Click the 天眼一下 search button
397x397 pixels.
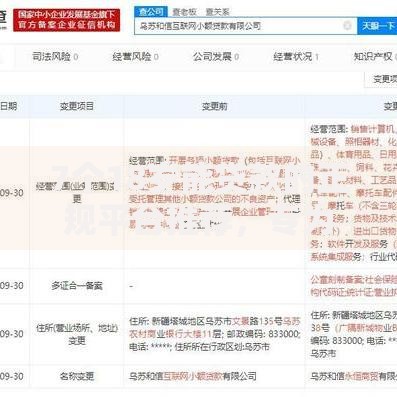[377, 26]
